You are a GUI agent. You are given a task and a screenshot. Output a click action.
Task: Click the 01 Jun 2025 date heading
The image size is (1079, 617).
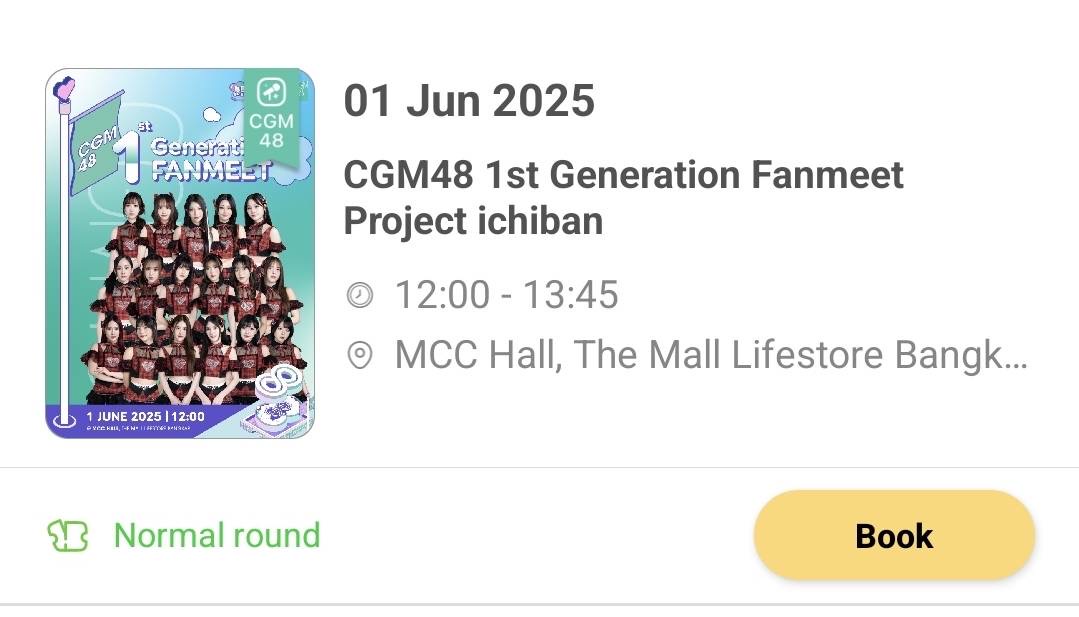(x=469, y=100)
